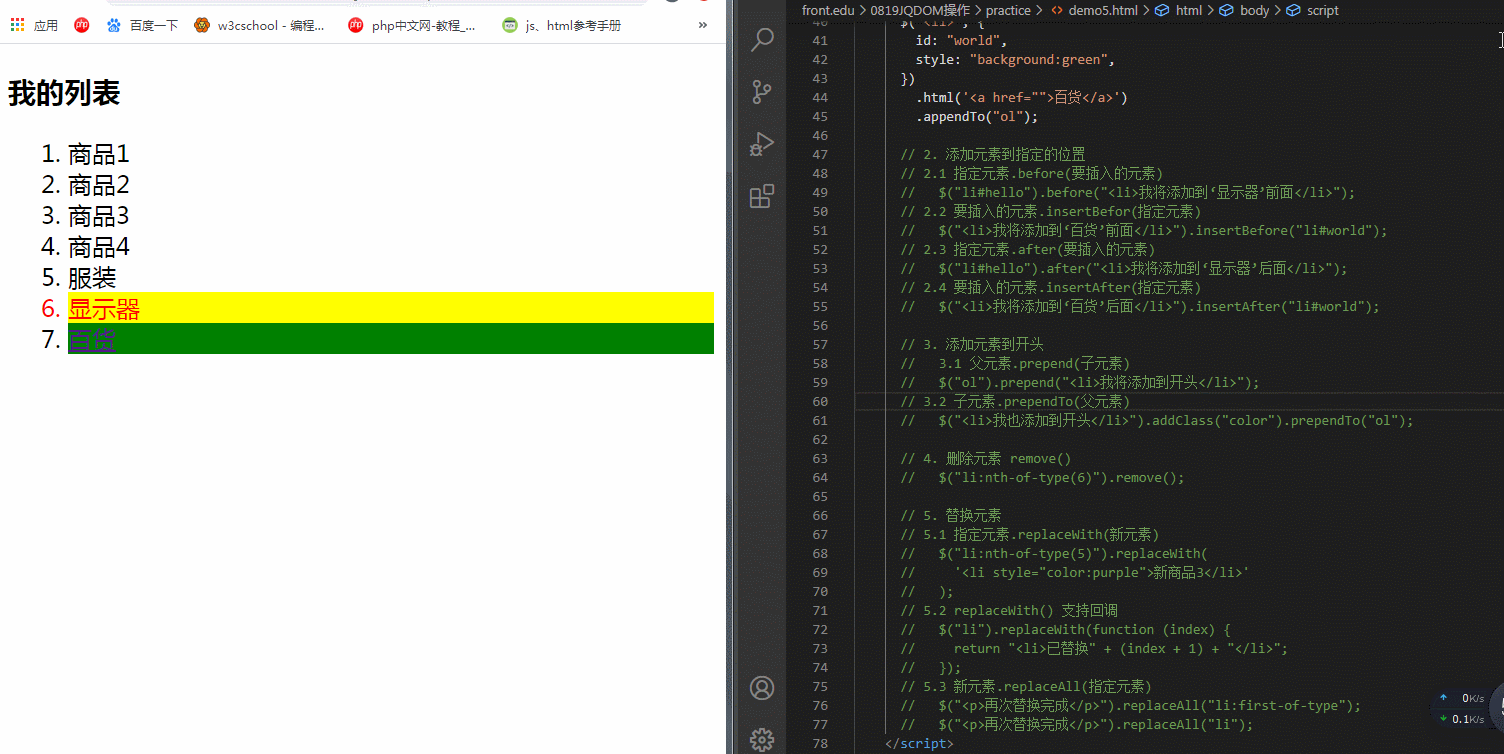Image resolution: width=1504 pixels, height=754 pixels.
Task: Open the VS Code Search view
Action: tap(762, 40)
